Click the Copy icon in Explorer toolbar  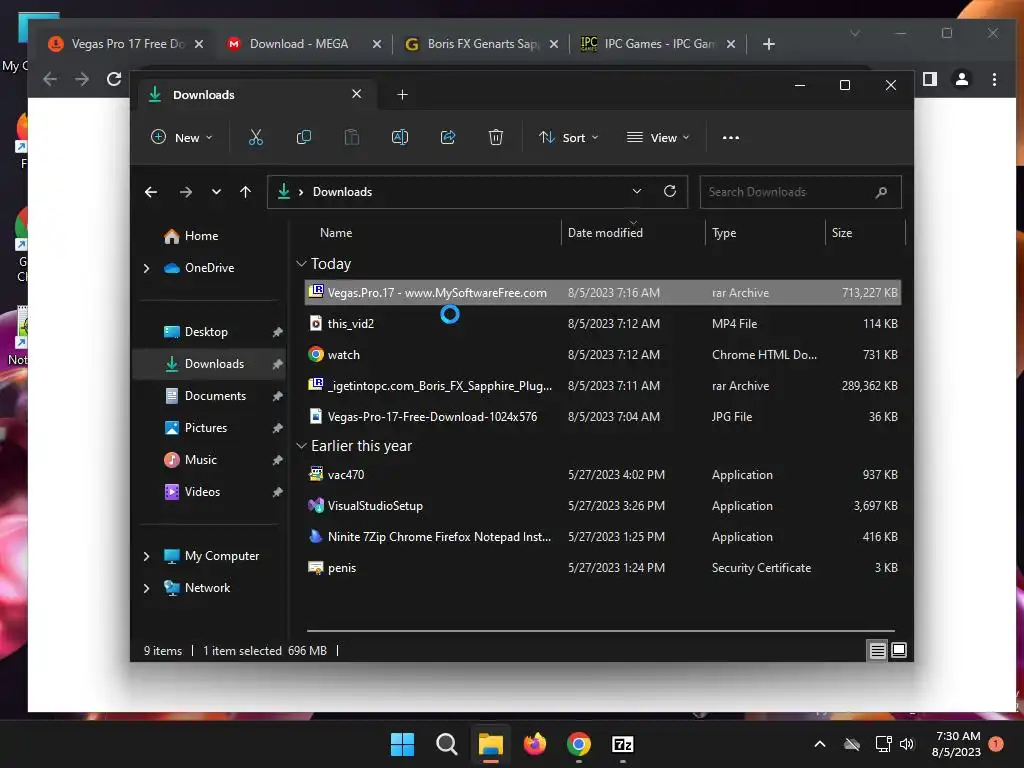(x=304, y=137)
